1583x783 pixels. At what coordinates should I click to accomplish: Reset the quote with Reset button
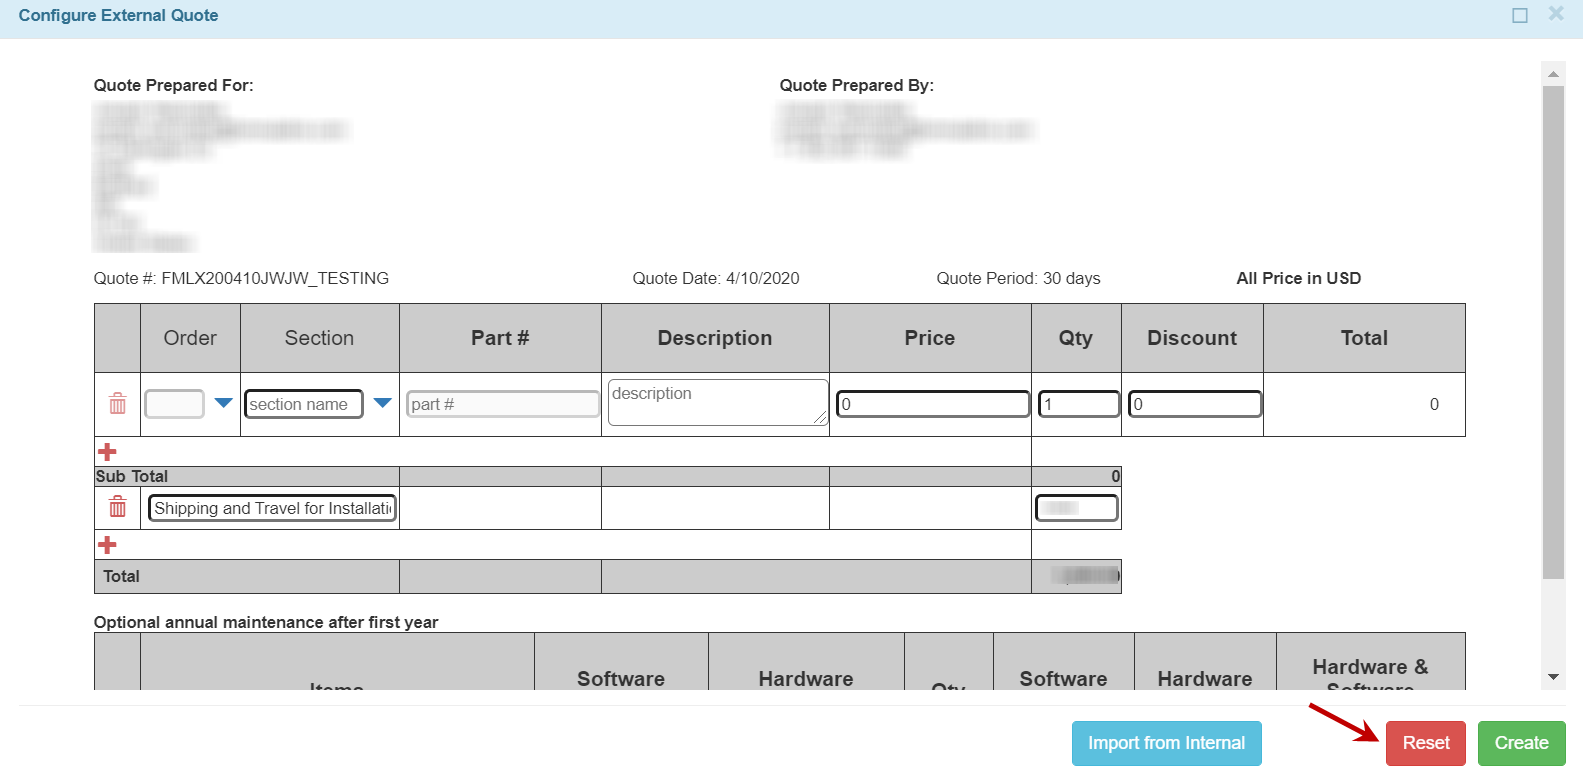(x=1425, y=743)
